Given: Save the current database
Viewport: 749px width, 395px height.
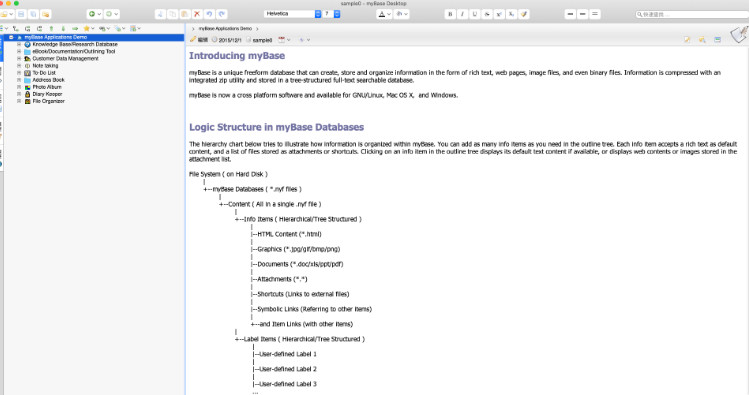Looking at the screenshot, I should click(x=21, y=14).
